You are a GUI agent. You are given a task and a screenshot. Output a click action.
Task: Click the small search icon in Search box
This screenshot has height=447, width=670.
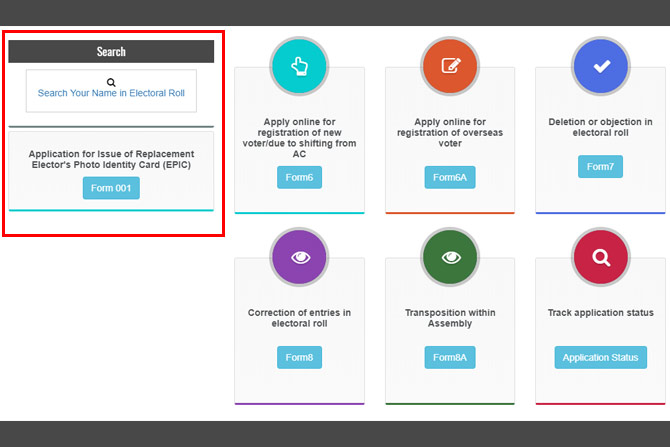tap(111, 82)
